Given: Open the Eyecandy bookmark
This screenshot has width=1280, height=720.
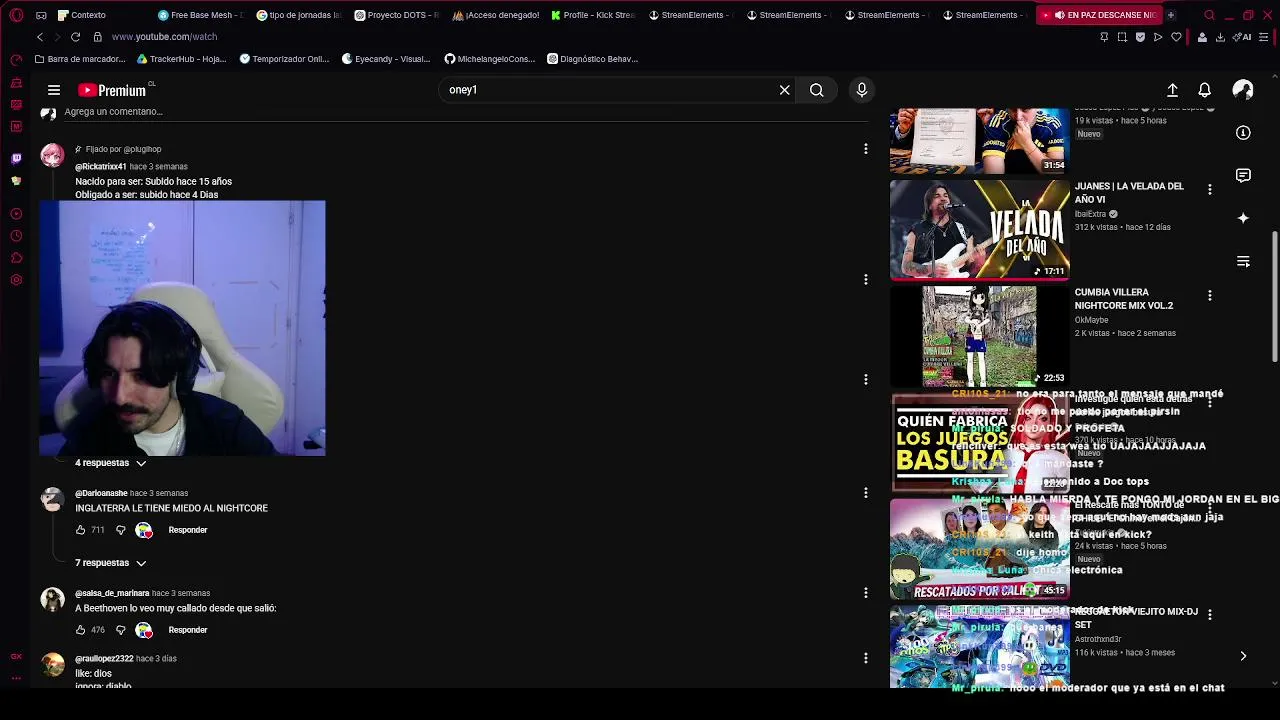Looking at the screenshot, I should coord(386,59).
